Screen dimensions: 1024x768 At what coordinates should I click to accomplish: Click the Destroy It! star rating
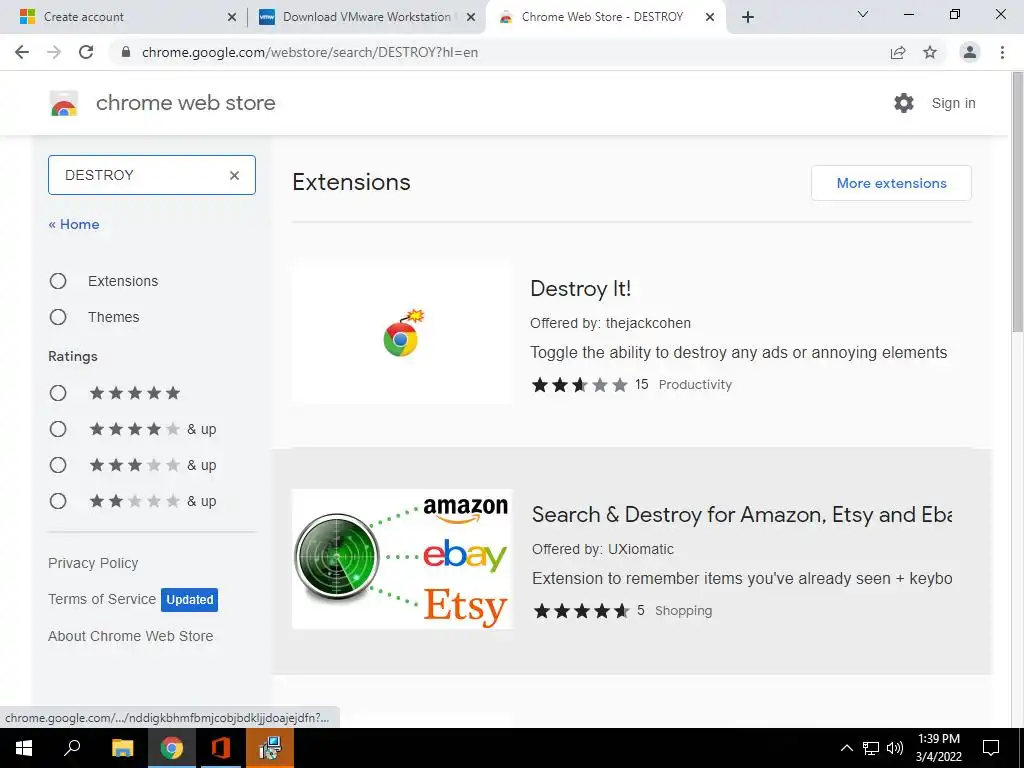pos(580,385)
